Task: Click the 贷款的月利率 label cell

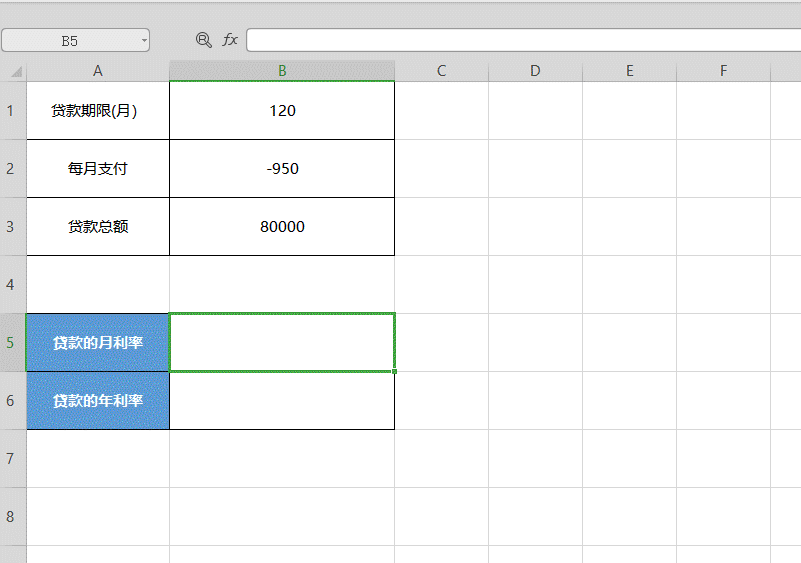Action: pos(98,342)
